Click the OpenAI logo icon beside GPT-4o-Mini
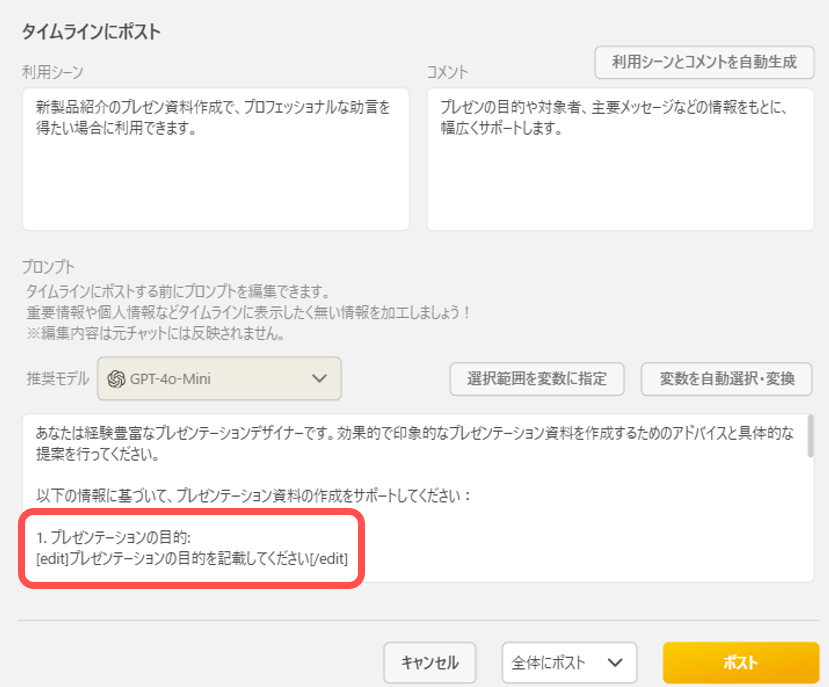The image size is (829, 687). [x=116, y=379]
